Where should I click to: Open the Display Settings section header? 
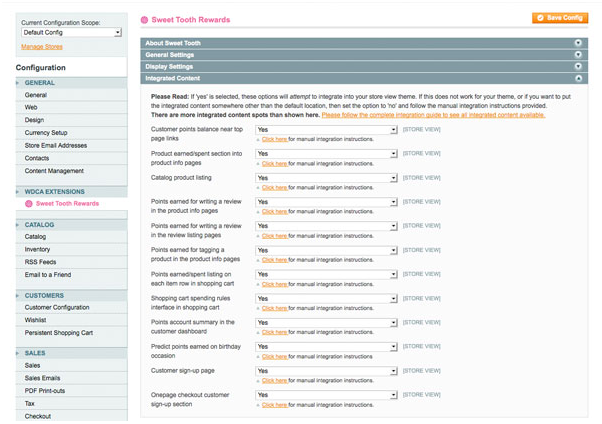tap(364, 66)
